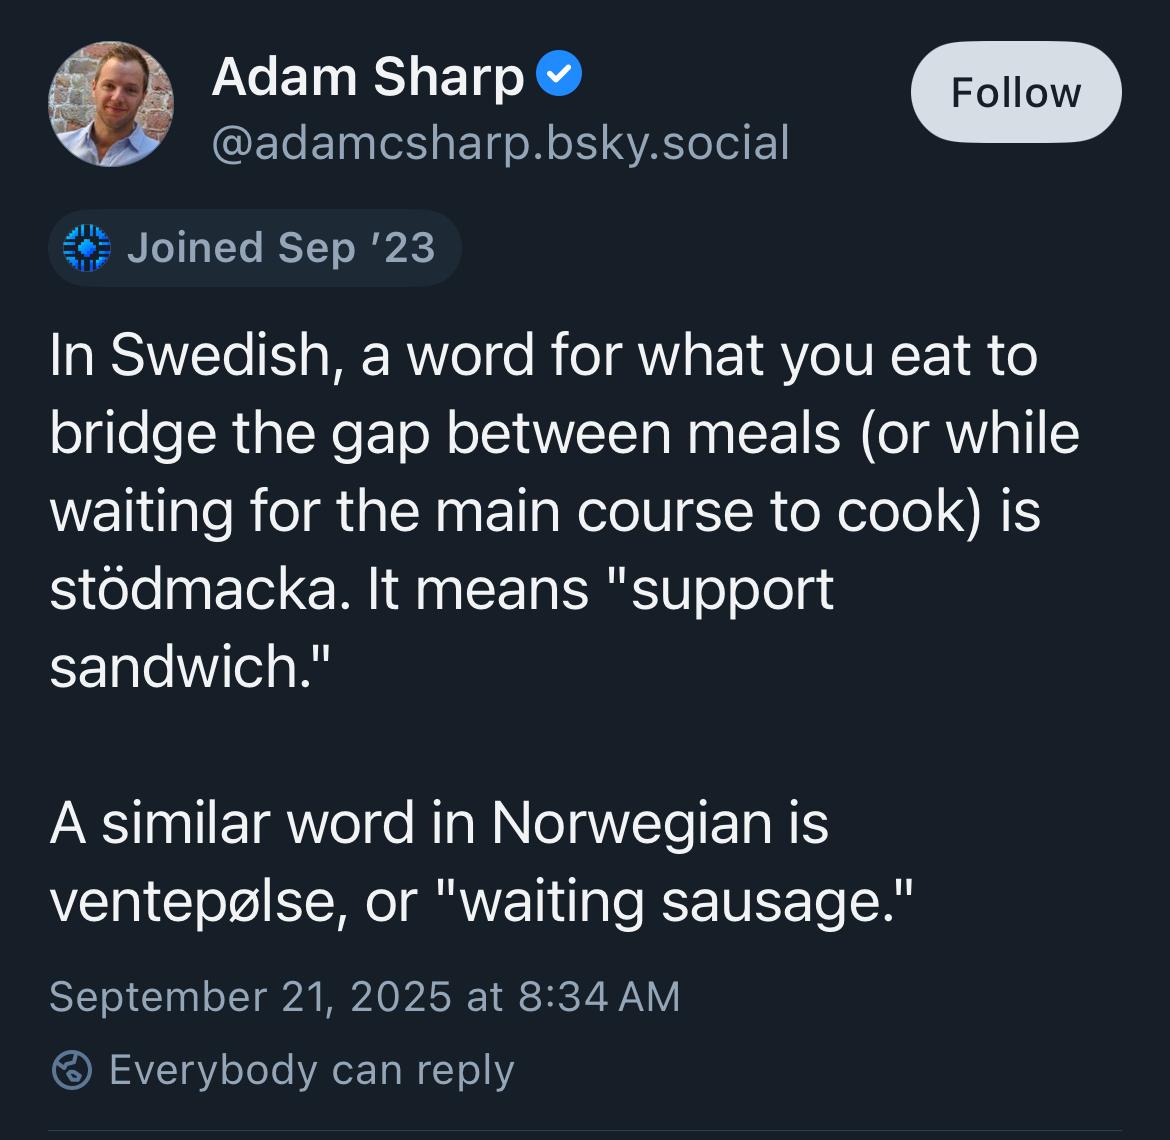This screenshot has width=1170, height=1140.
Task: Click the blue verified checkmark badge
Action: (x=560, y=73)
